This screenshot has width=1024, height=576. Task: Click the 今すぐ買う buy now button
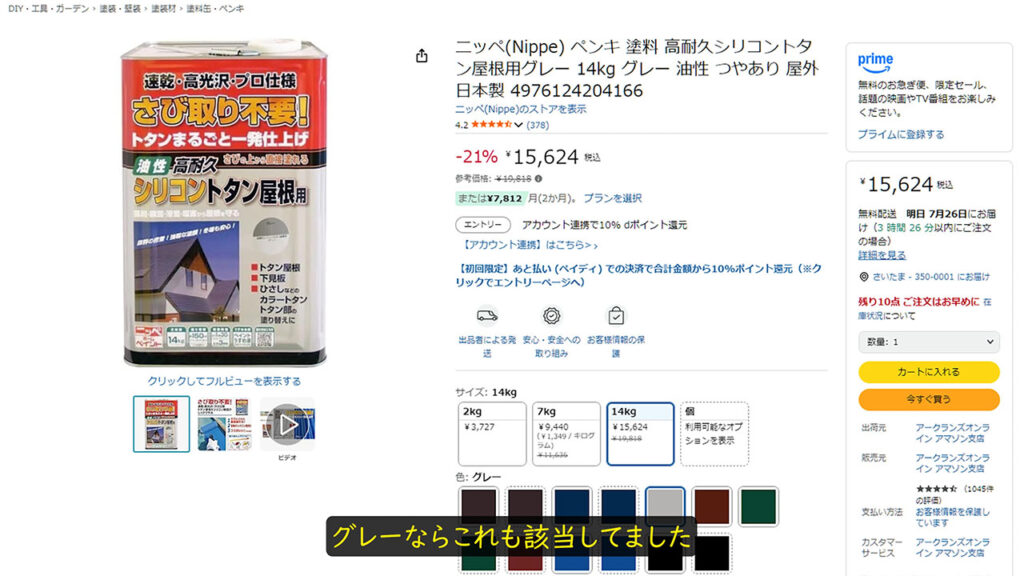pyautogui.click(x=929, y=399)
